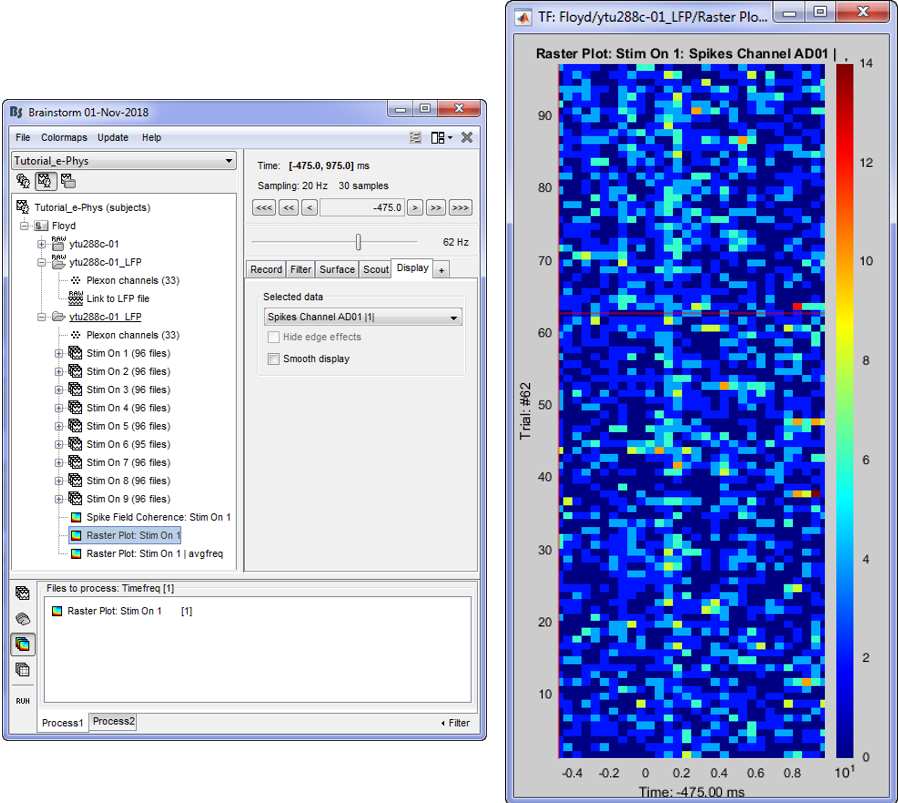Switch to the Scout tab
This screenshot has width=899, height=803.
(376, 269)
